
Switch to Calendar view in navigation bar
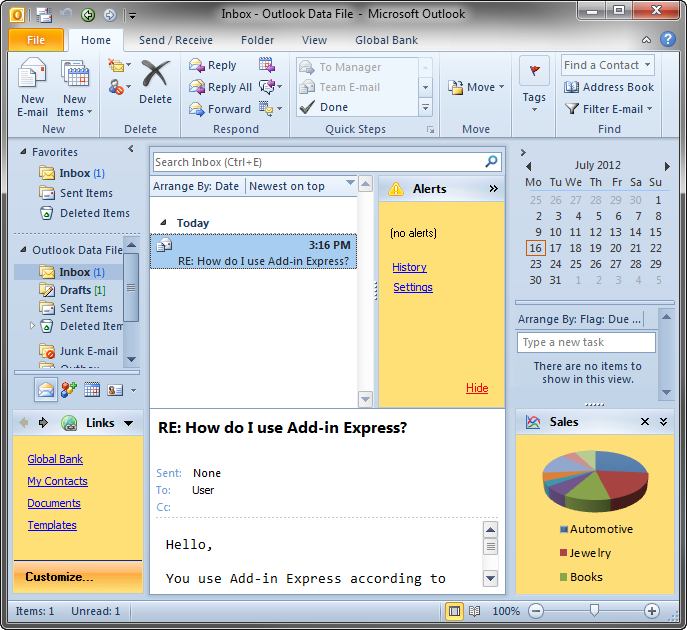(x=92, y=390)
